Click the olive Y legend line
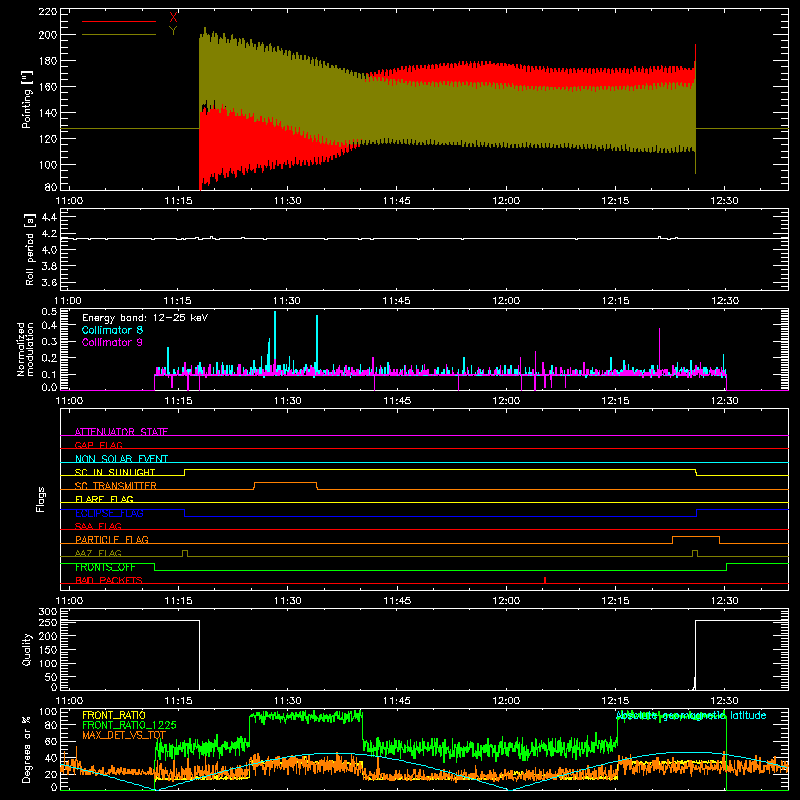This screenshot has width=800, height=800. 119,35
